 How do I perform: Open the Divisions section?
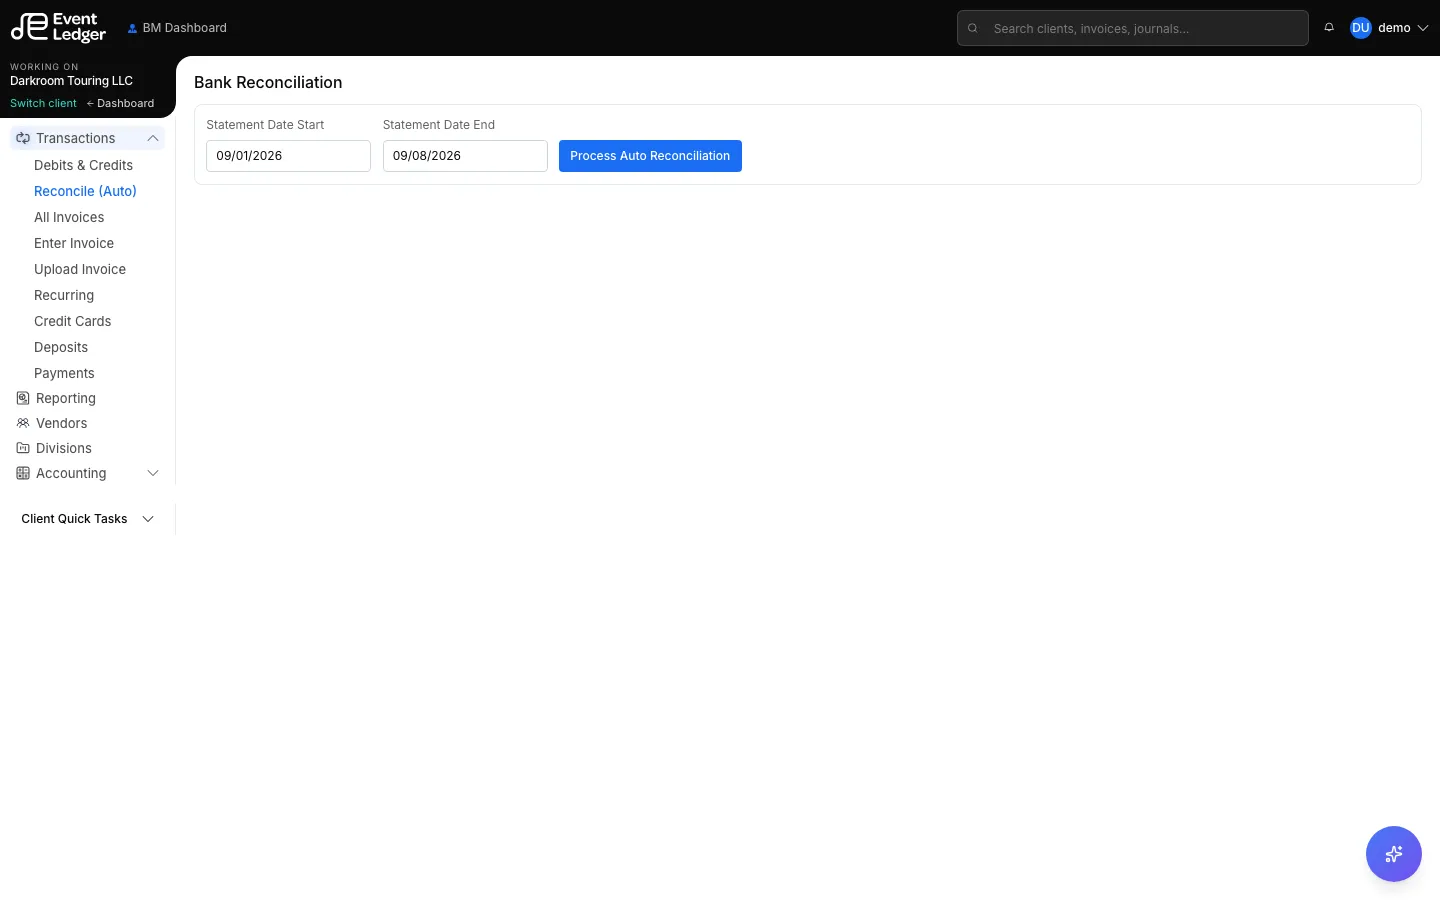coord(64,448)
